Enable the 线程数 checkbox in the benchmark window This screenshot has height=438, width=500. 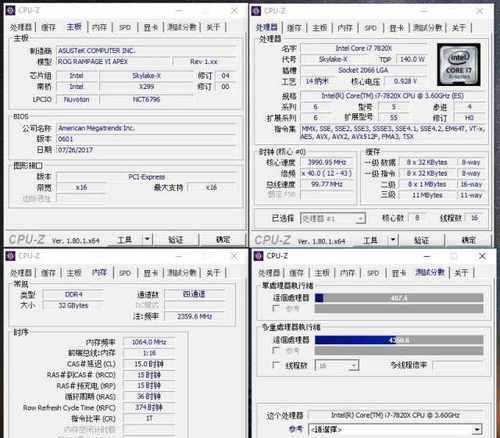coord(276,365)
